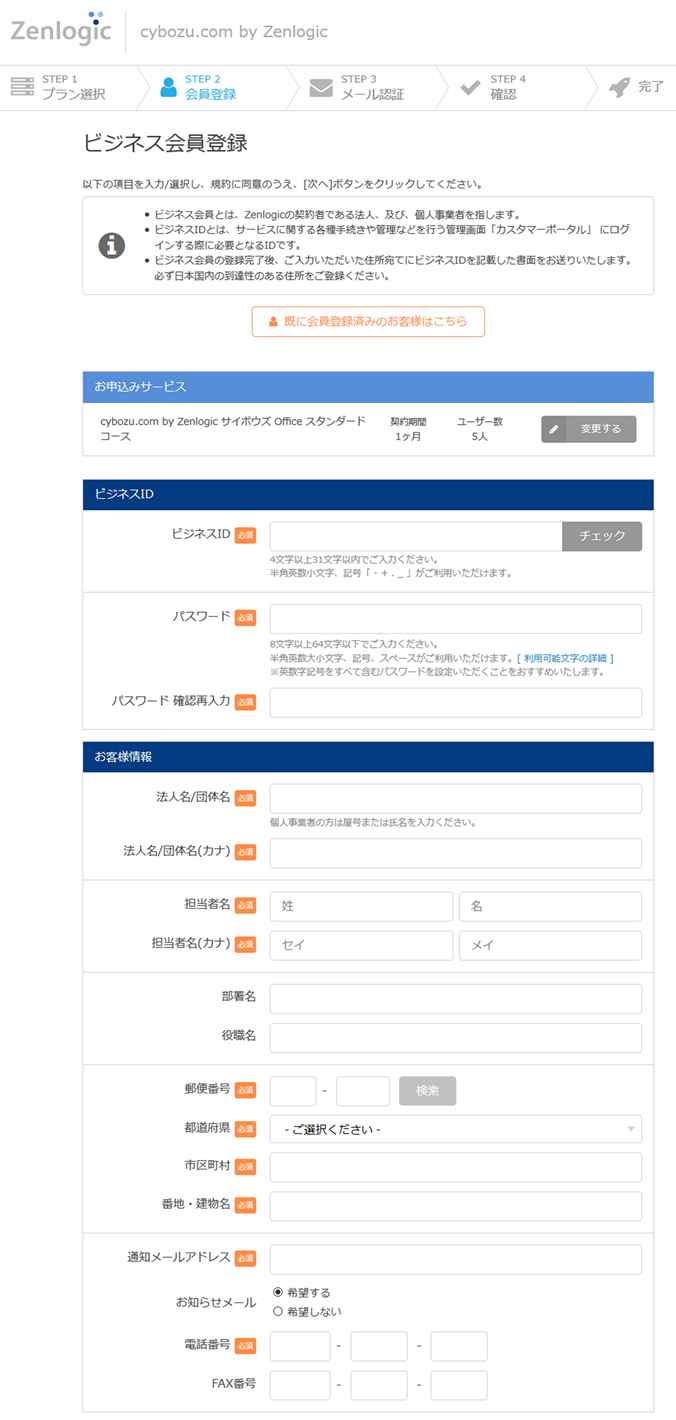The image size is (676, 1420).
Task: Open the 都道府県 dropdown
Action: click(456, 1129)
